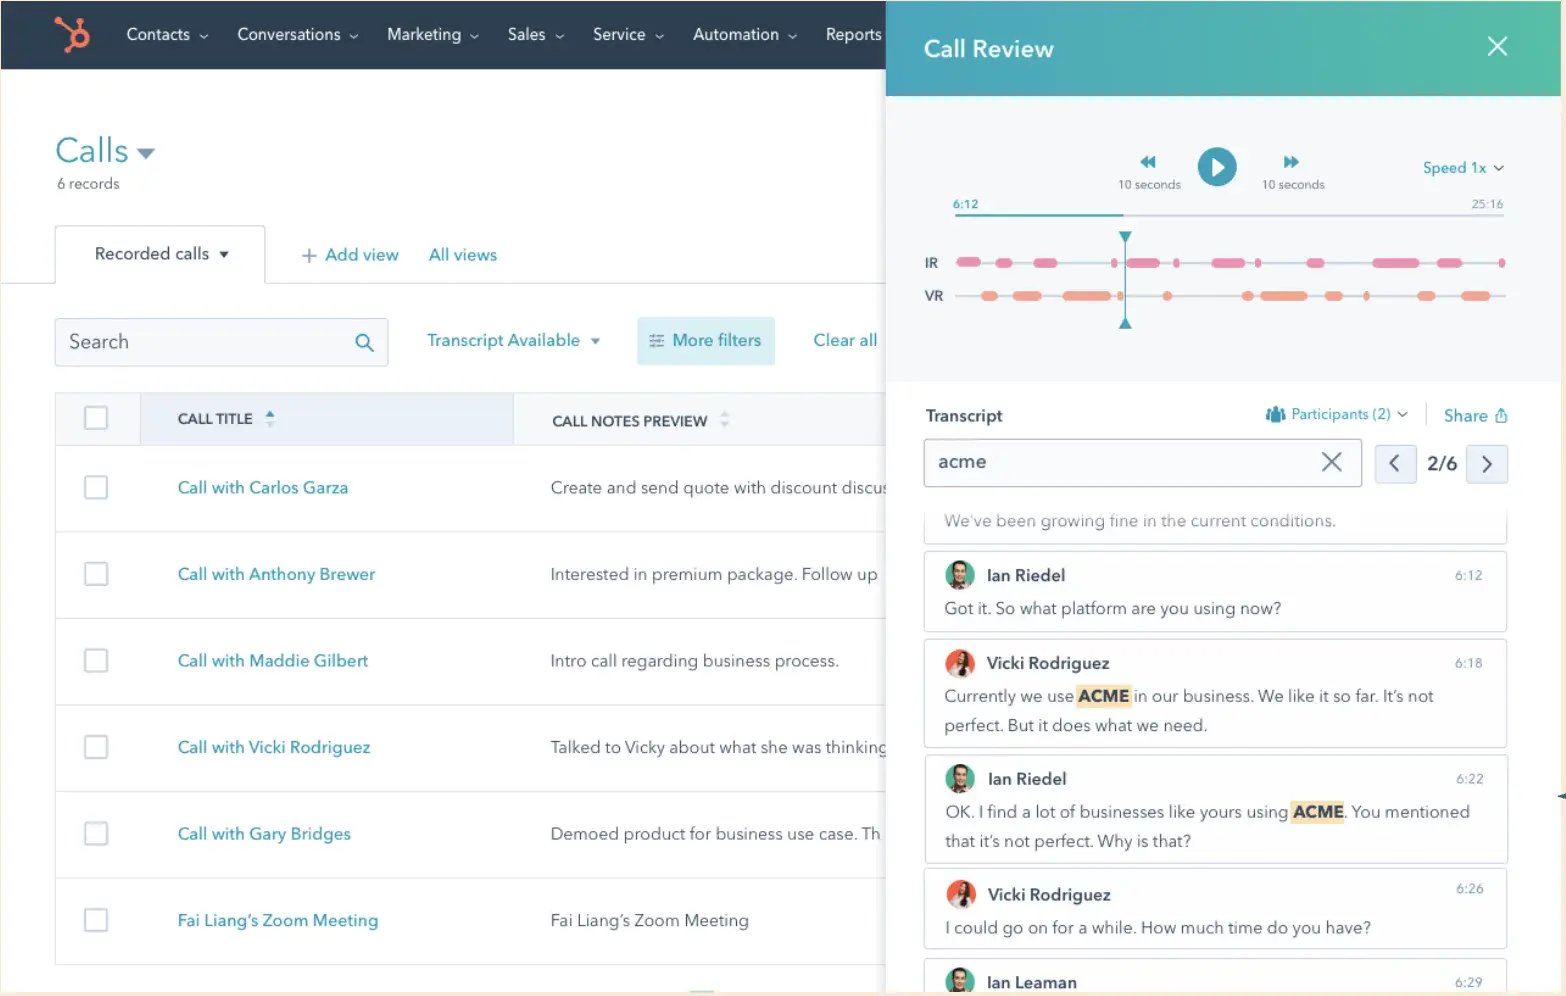
Task: Open the Conversations menu
Action: pos(297,35)
